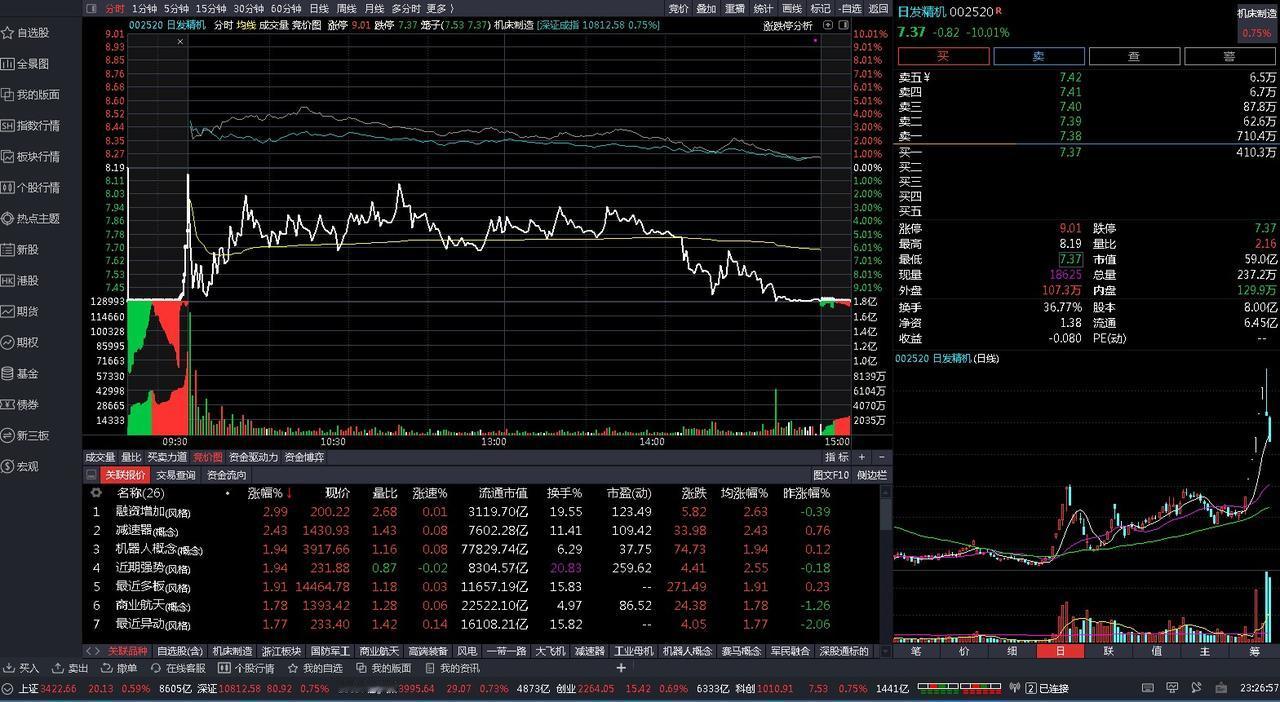Add an indicator panel with the plus button
The width and height of the screenshot is (1280, 702).
click(863, 457)
